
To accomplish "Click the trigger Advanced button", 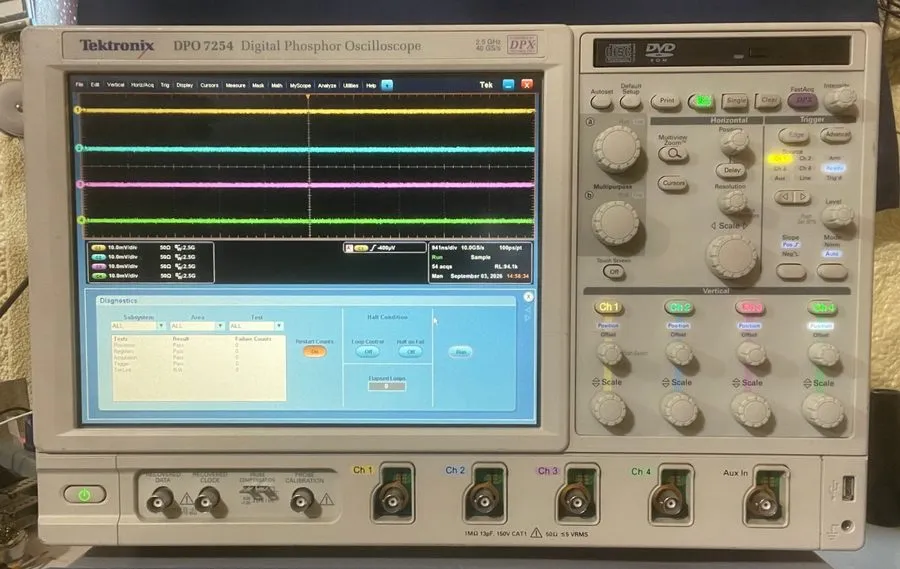I will click(x=836, y=135).
